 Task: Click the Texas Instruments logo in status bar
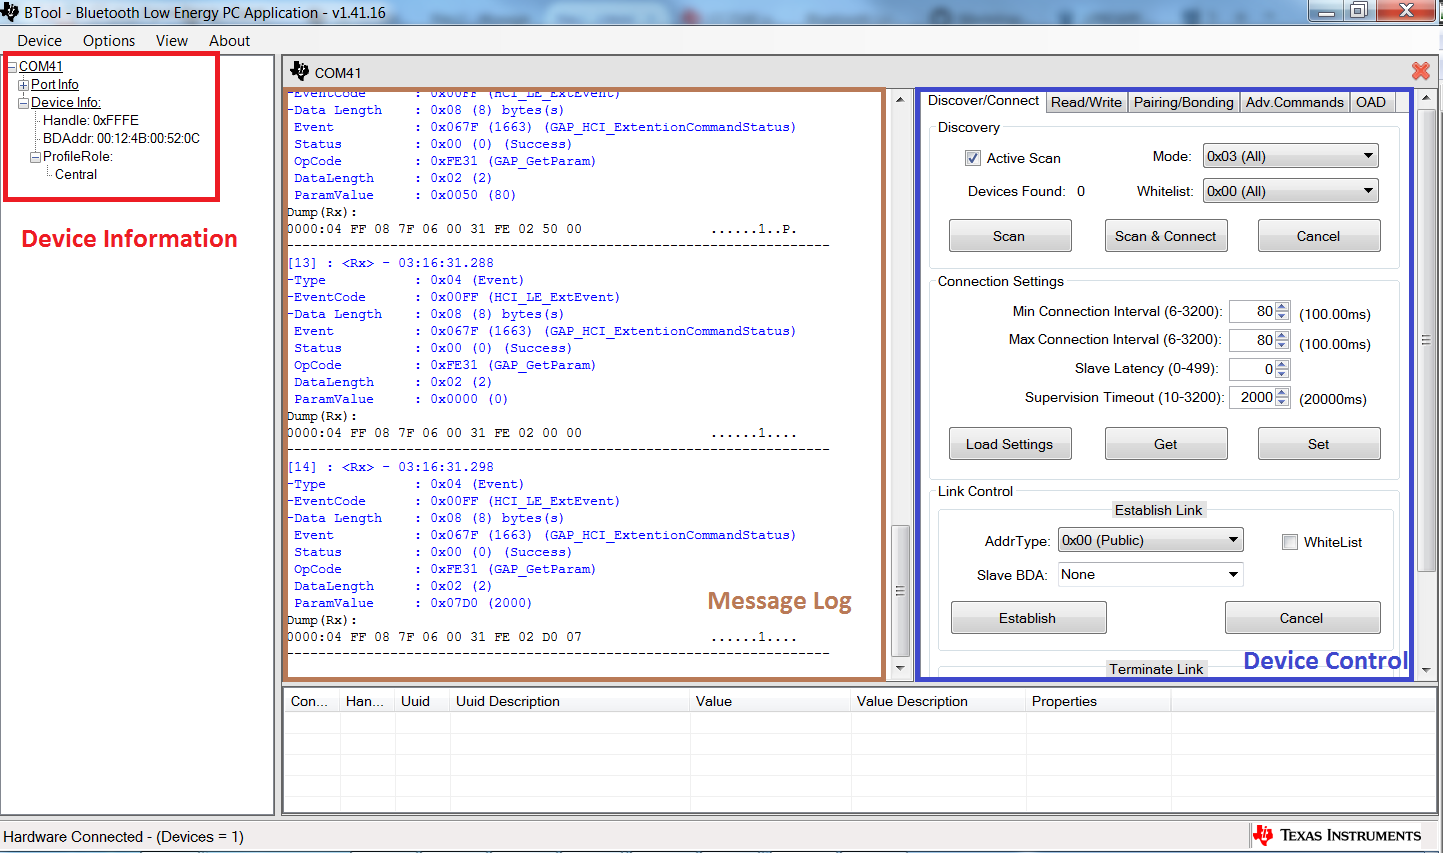click(1264, 835)
